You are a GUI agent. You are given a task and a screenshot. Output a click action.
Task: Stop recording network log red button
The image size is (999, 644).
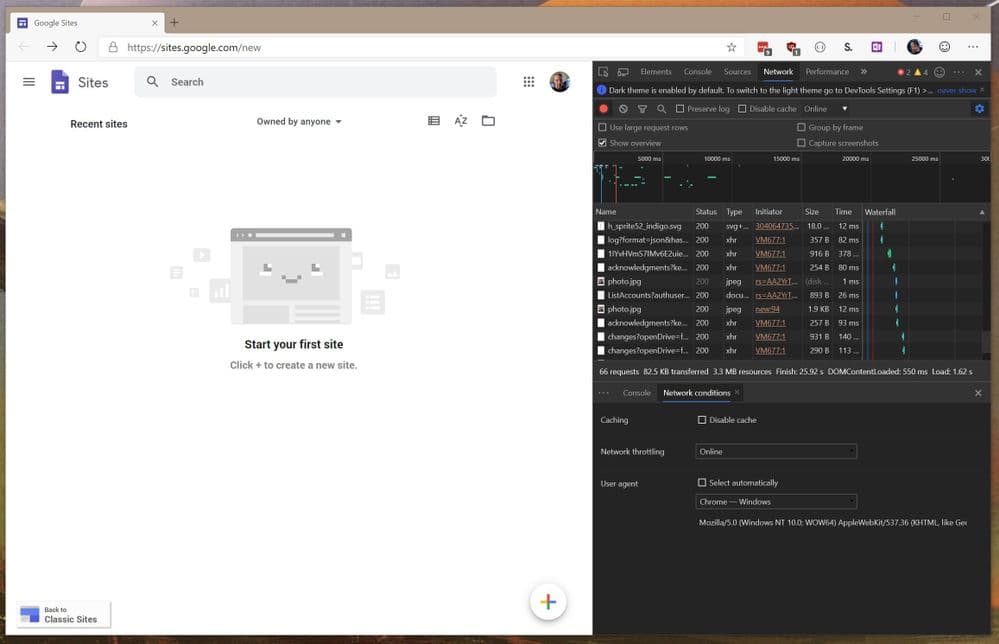(603, 109)
